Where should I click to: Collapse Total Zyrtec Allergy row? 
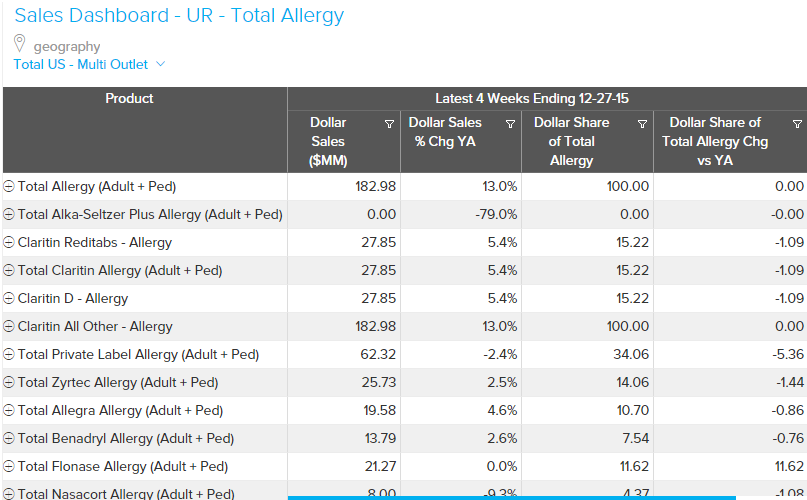9,383
